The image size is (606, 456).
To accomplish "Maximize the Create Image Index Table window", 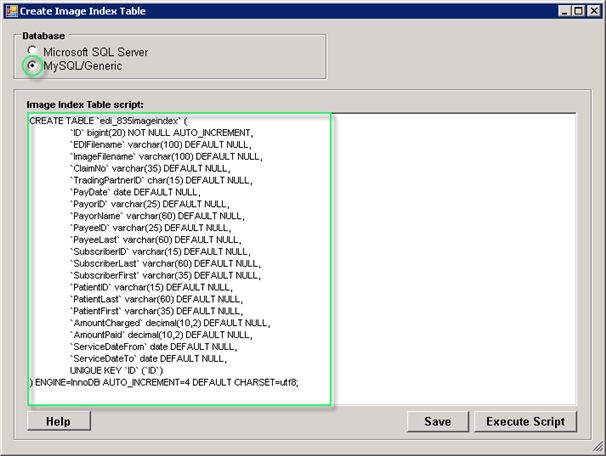I will 575,11.
